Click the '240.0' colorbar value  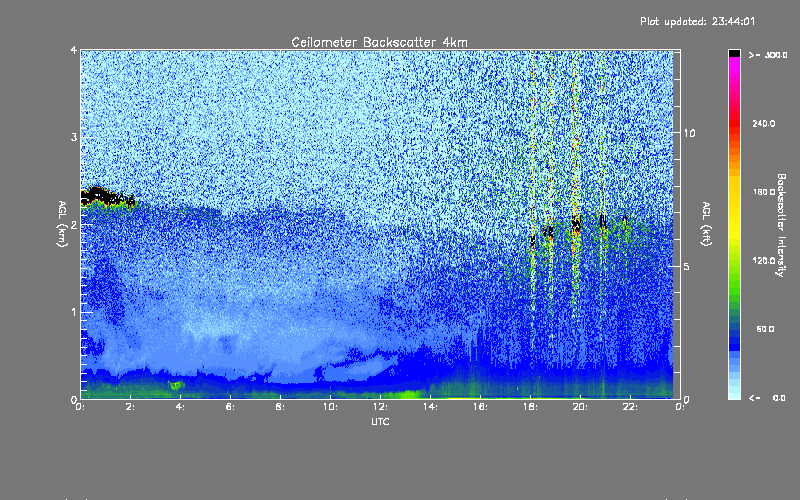[x=764, y=123]
